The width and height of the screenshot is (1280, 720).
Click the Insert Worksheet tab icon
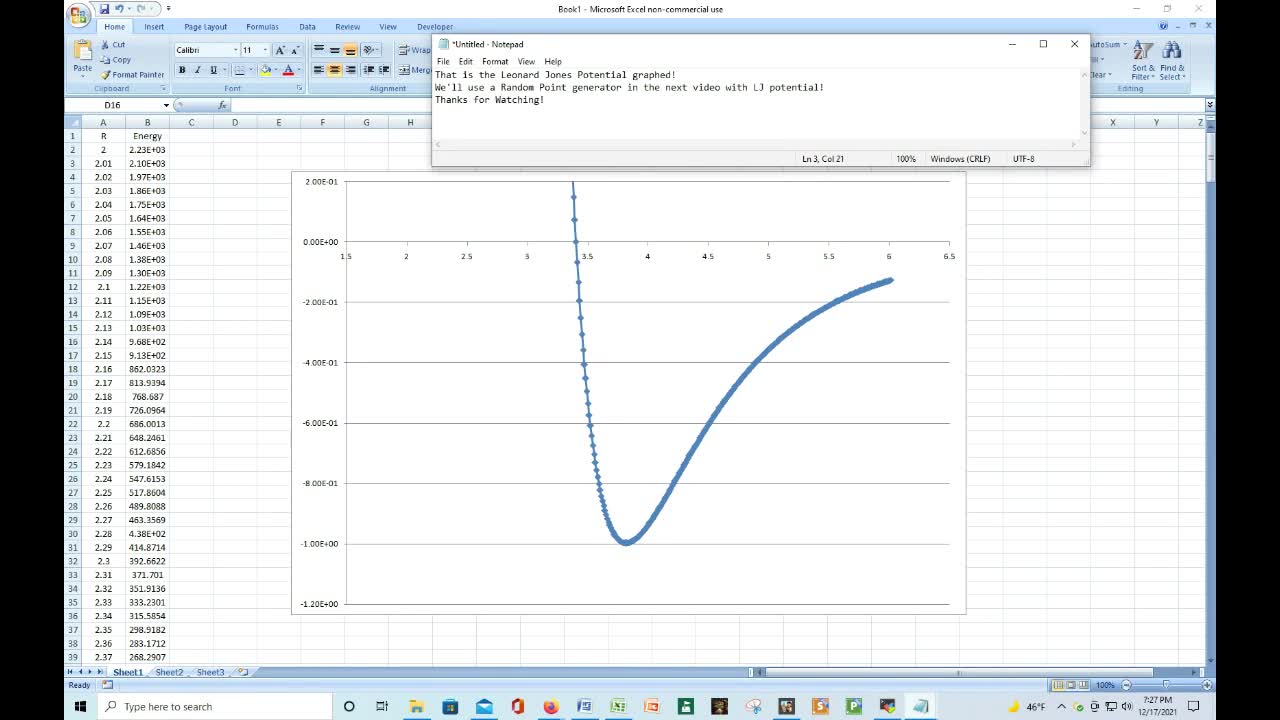coord(242,672)
